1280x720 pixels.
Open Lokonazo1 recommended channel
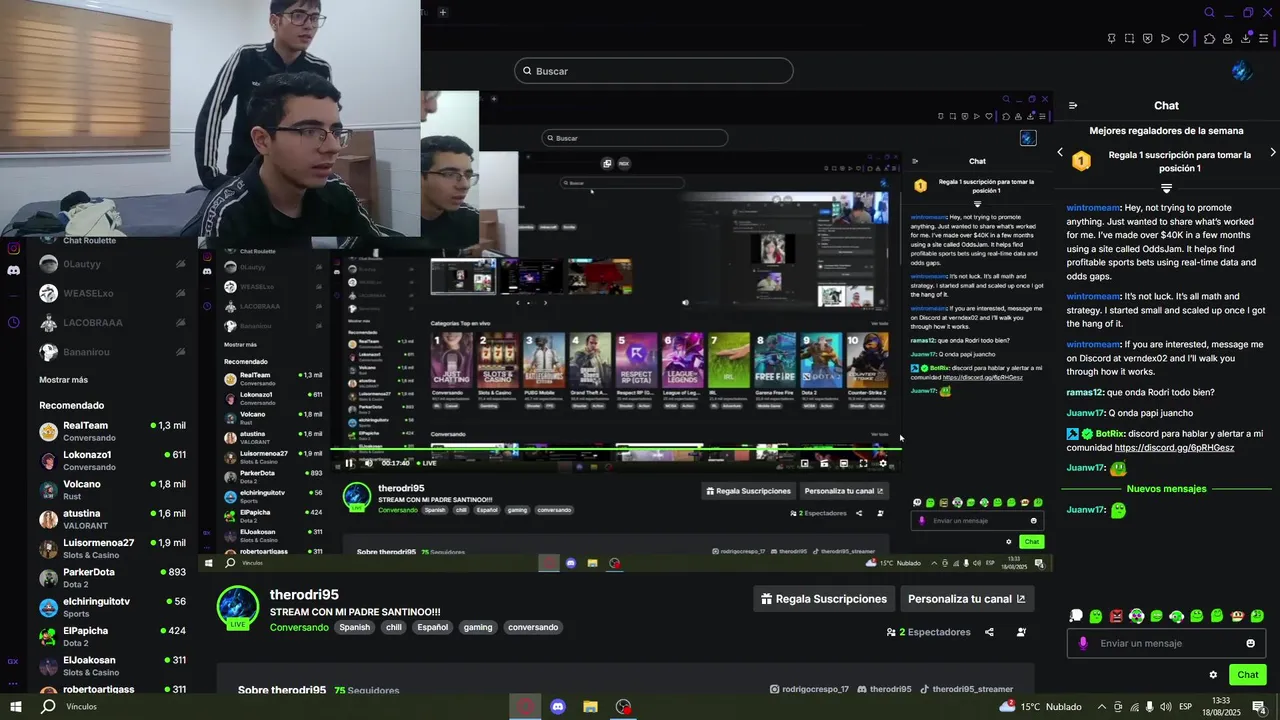coord(112,460)
